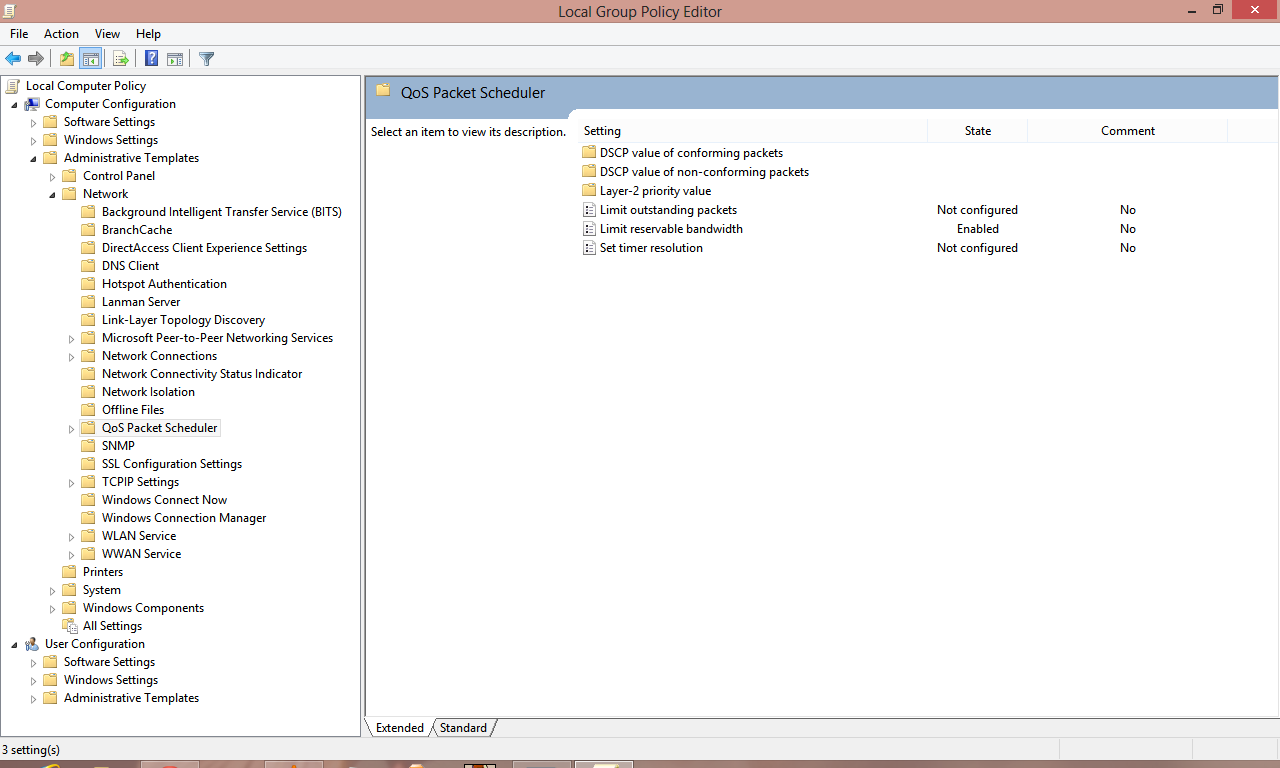Click the folder icon in the QoS Packet Scheduler header
Screen dimensions: 1280x768
383,91
